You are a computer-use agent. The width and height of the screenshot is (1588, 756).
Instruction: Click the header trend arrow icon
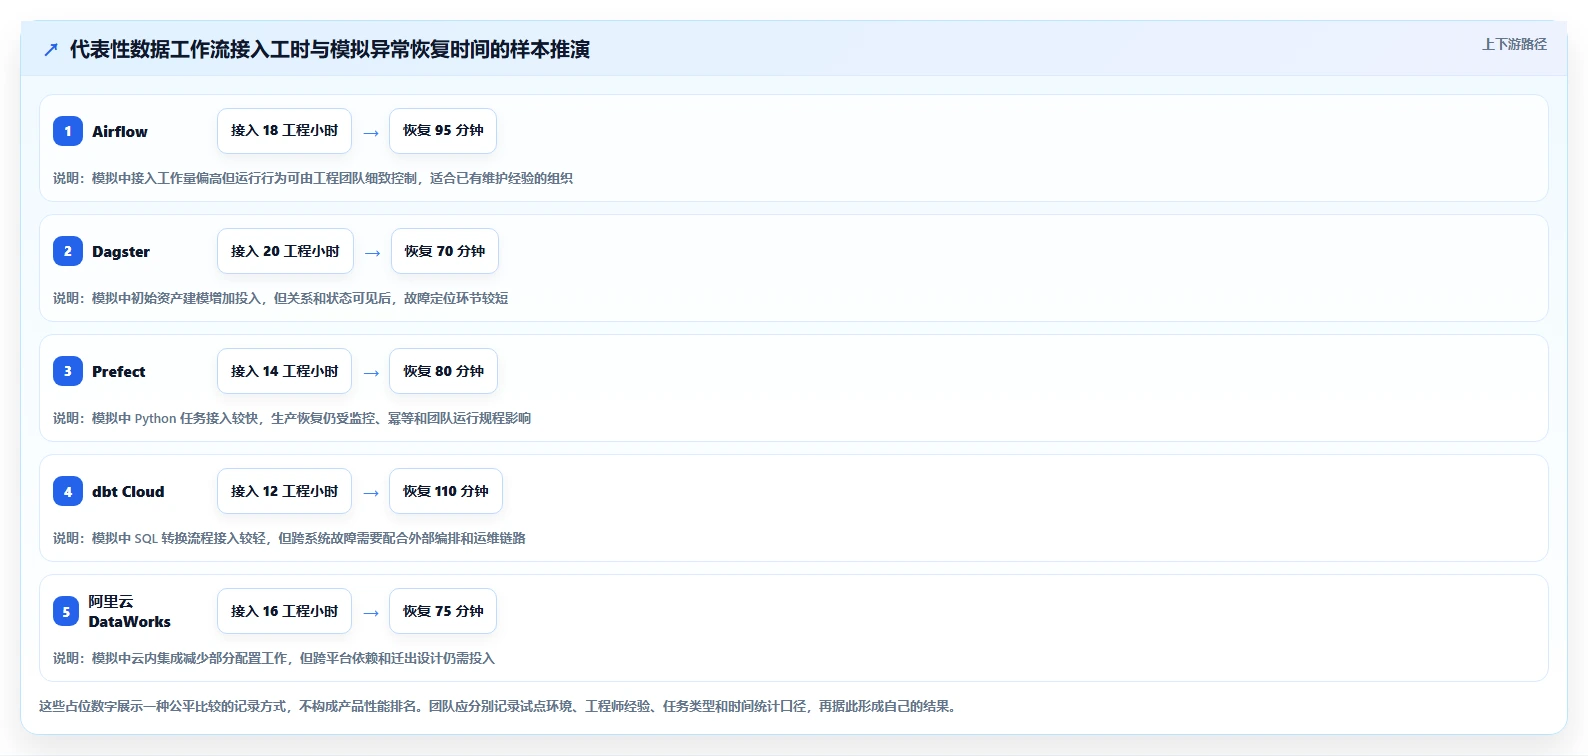[x=50, y=49]
